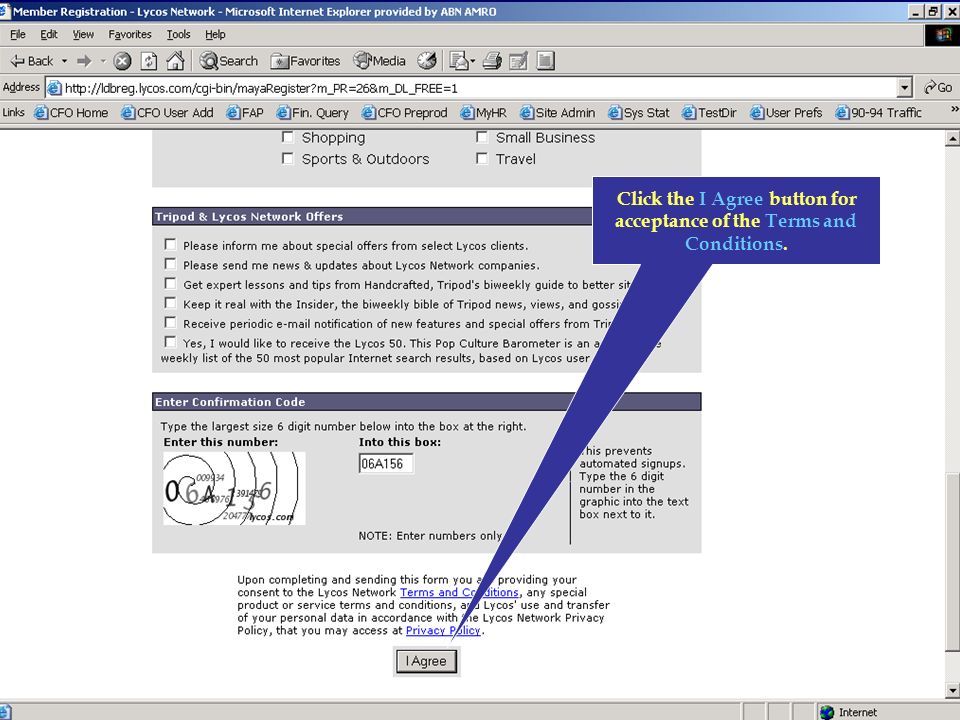960x720 pixels.
Task: Click the Edit page toolbar icon
Action: (x=518, y=61)
